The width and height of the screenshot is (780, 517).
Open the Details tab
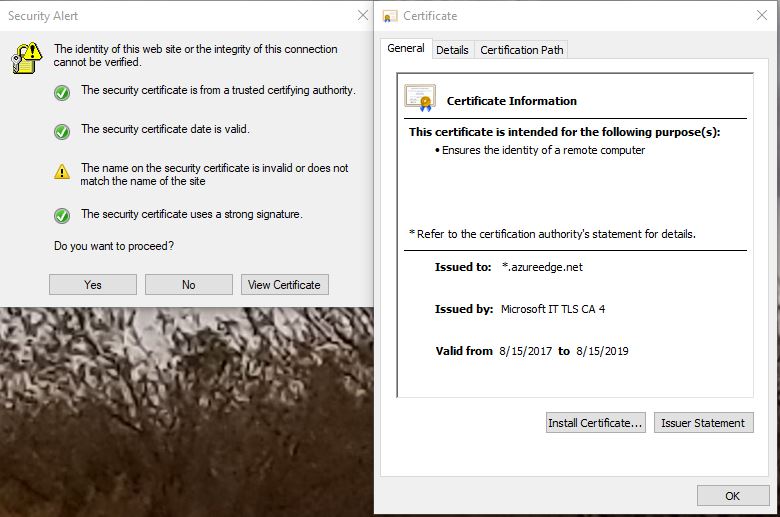click(x=452, y=50)
